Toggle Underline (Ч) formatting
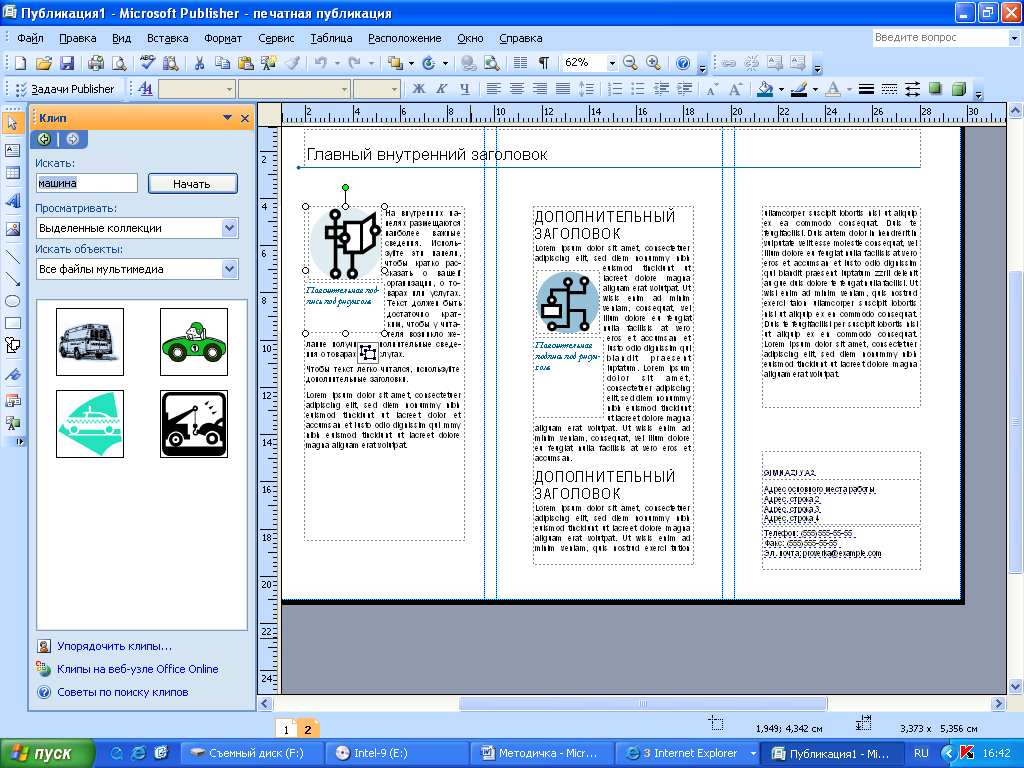Screen dimensions: 1024x768 tap(464, 89)
